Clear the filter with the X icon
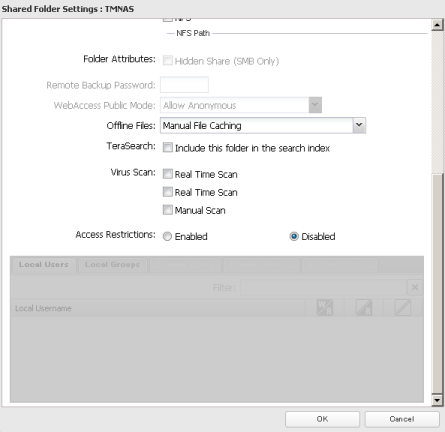 [415, 287]
